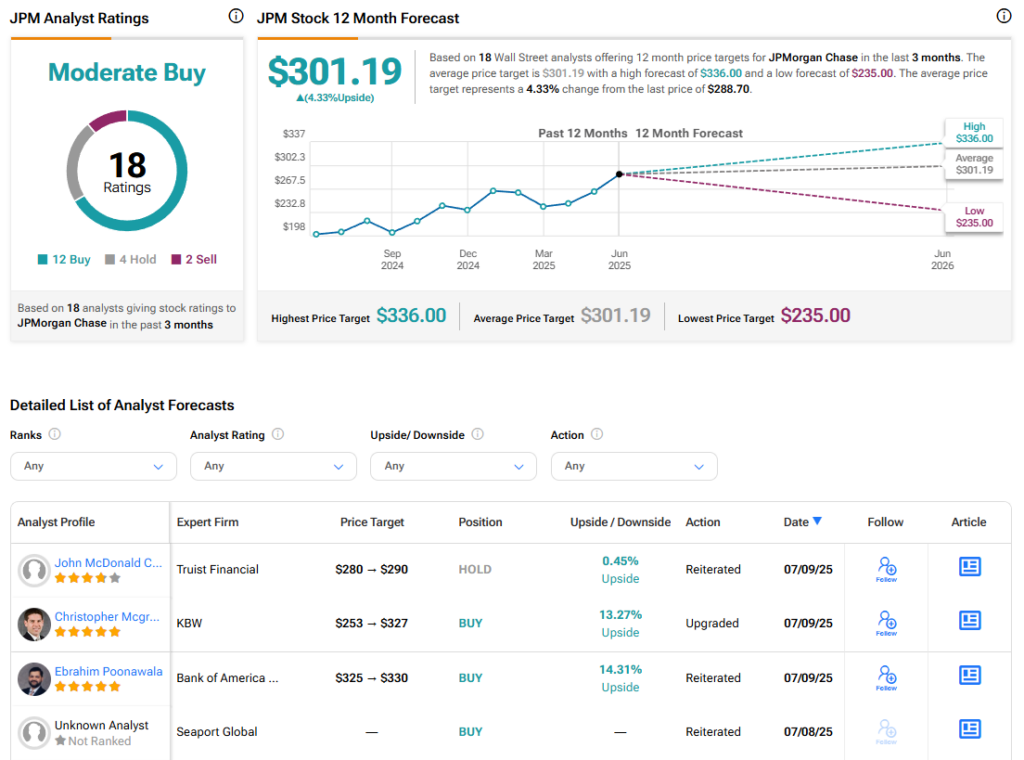Click the June 2025 chart data point
Image resolution: width=1024 pixels, height=760 pixels.
click(x=619, y=174)
